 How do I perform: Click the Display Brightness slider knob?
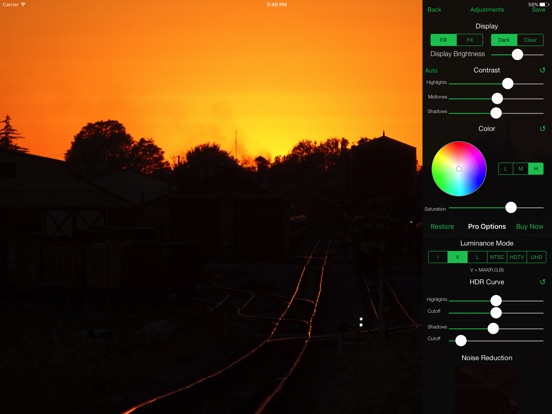coord(517,55)
